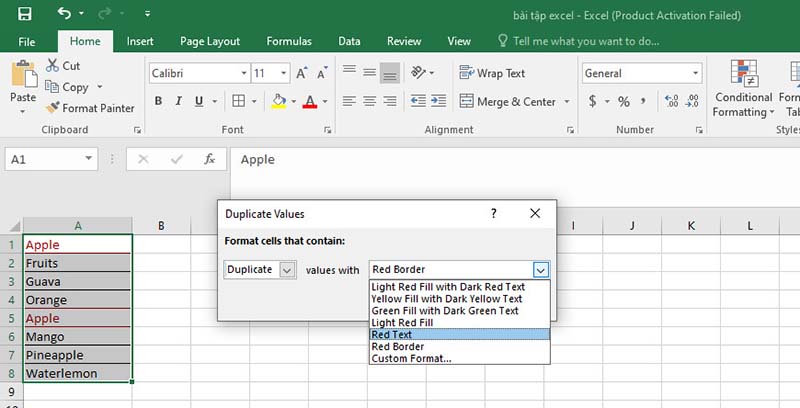The width and height of the screenshot is (800, 408).
Task: Switch to the Insert tab
Action: 140,41
